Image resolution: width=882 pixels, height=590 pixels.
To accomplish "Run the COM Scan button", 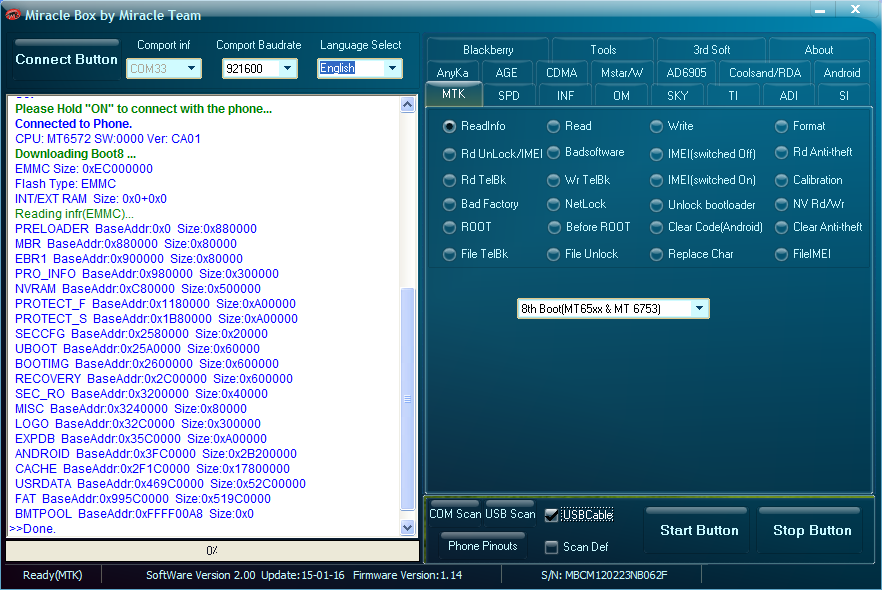I will [454, 514].
